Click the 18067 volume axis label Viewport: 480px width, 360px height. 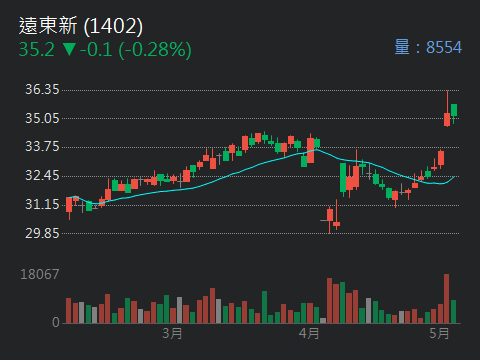coord(40,274)
